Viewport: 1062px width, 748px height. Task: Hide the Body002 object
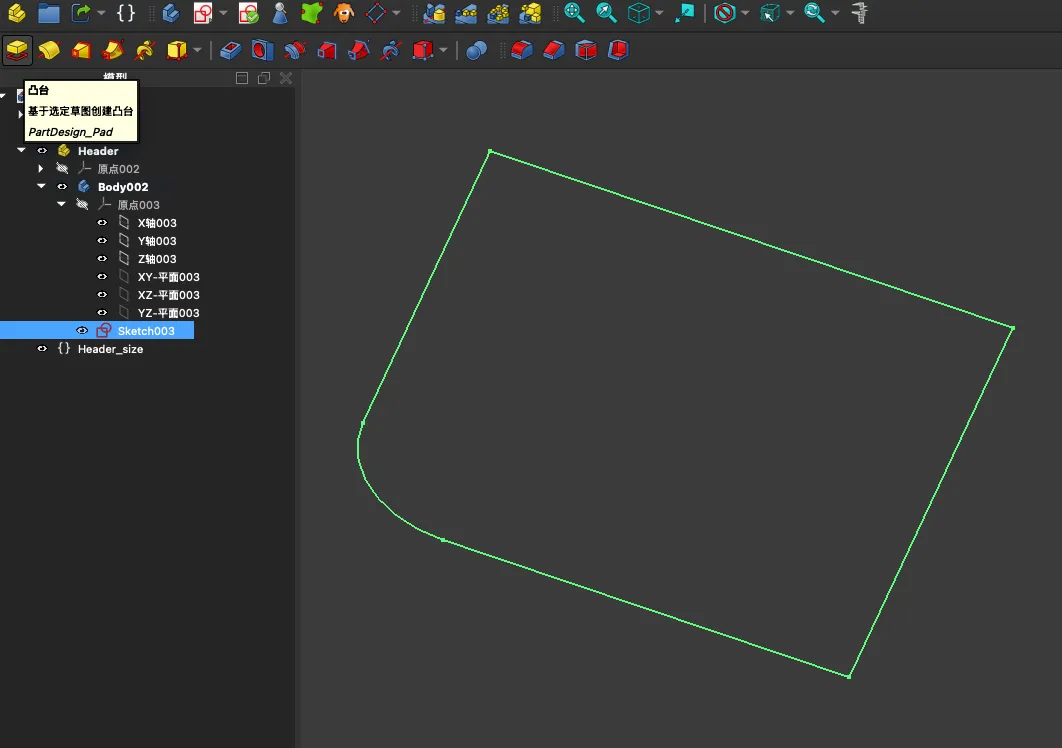(63, 187)
